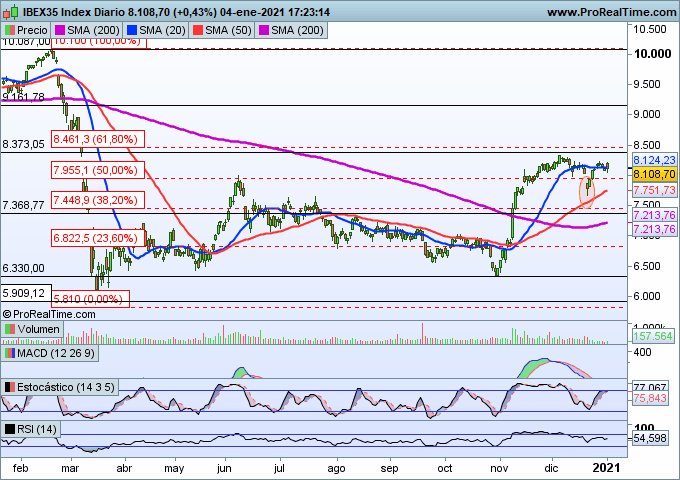This screenshot has width=680, height=480.
Task: Click the 8.373,05 horizontal level label
Action: 24,144
